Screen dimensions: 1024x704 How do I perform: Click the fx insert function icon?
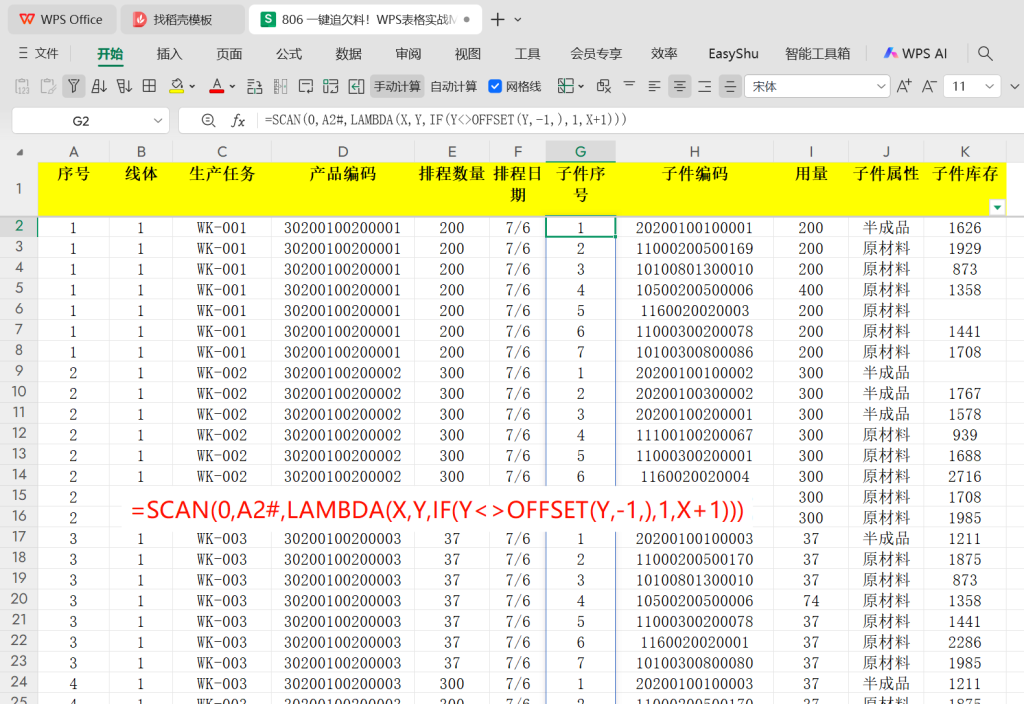coord(238,120)
